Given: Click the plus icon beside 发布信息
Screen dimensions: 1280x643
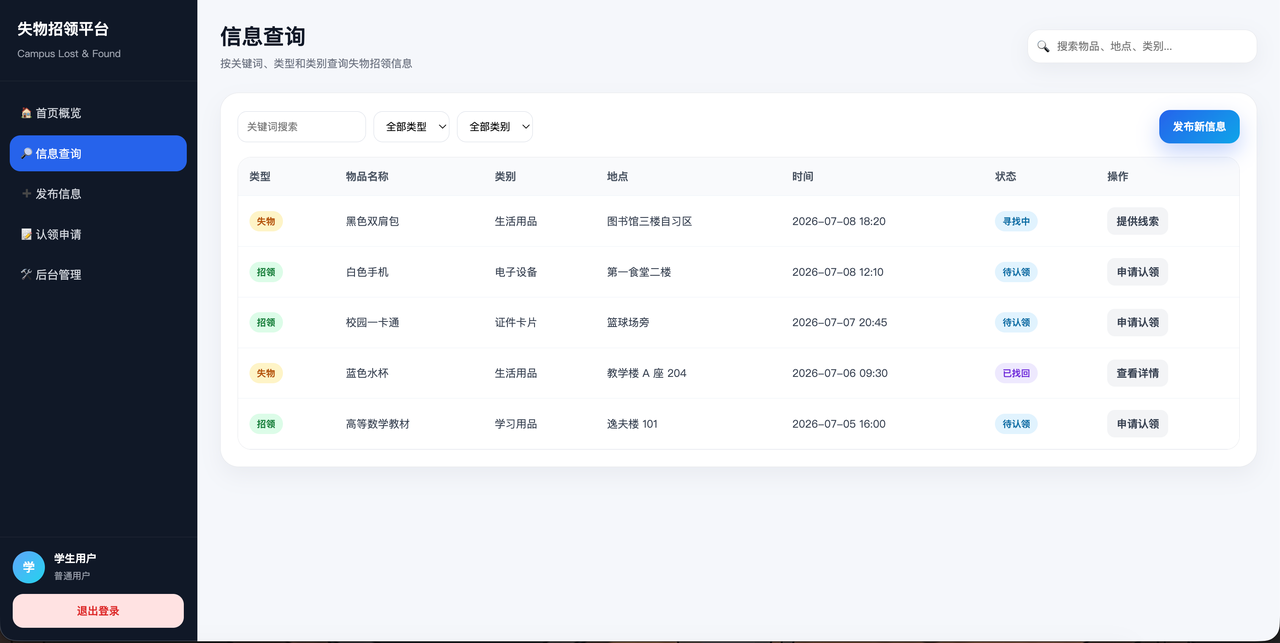Looking at the screenshot, I should (26, 194).
